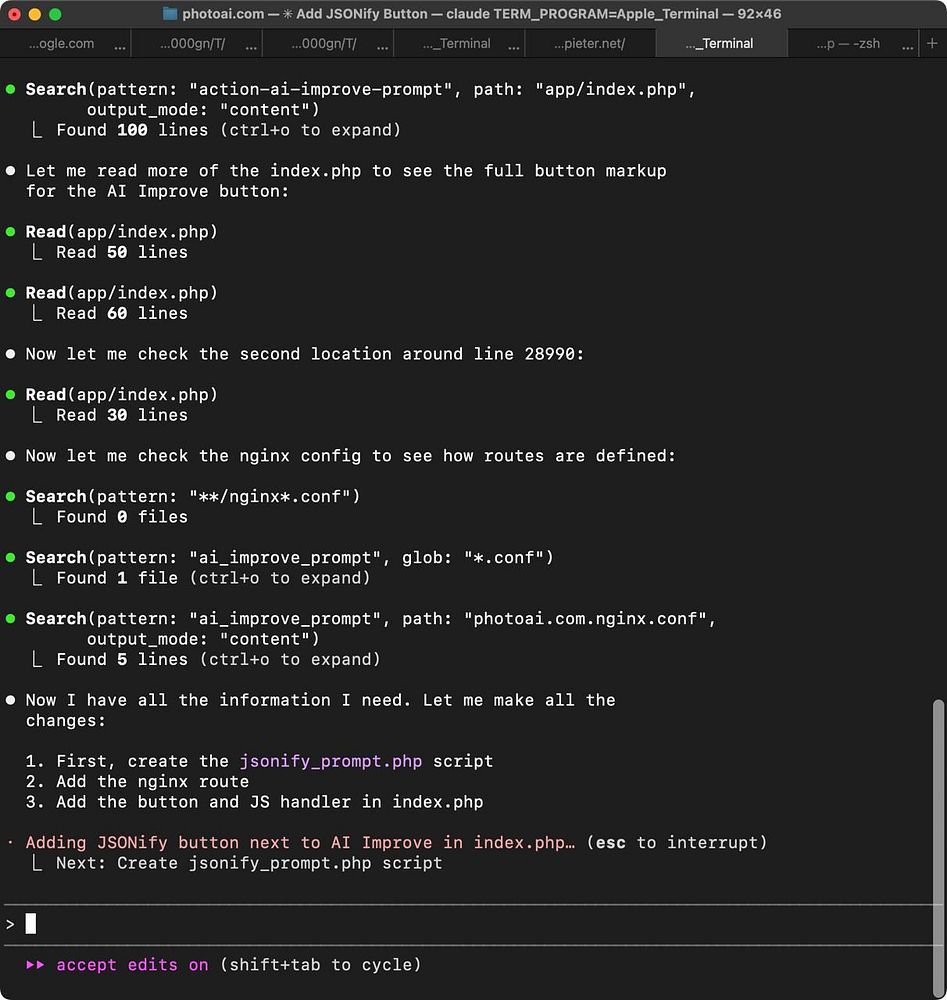
Task: Click the Search with glob *.conf line
Action: tap(290, 557)
